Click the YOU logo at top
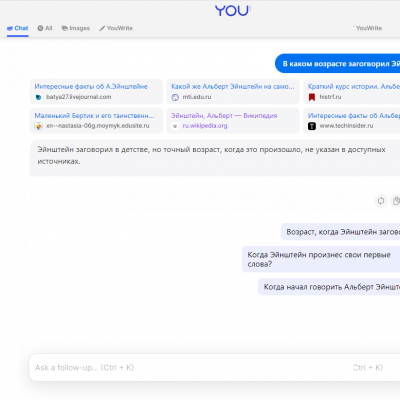Image resolution: width=400 pixels, height=400 pixels. tap(232, 11)
